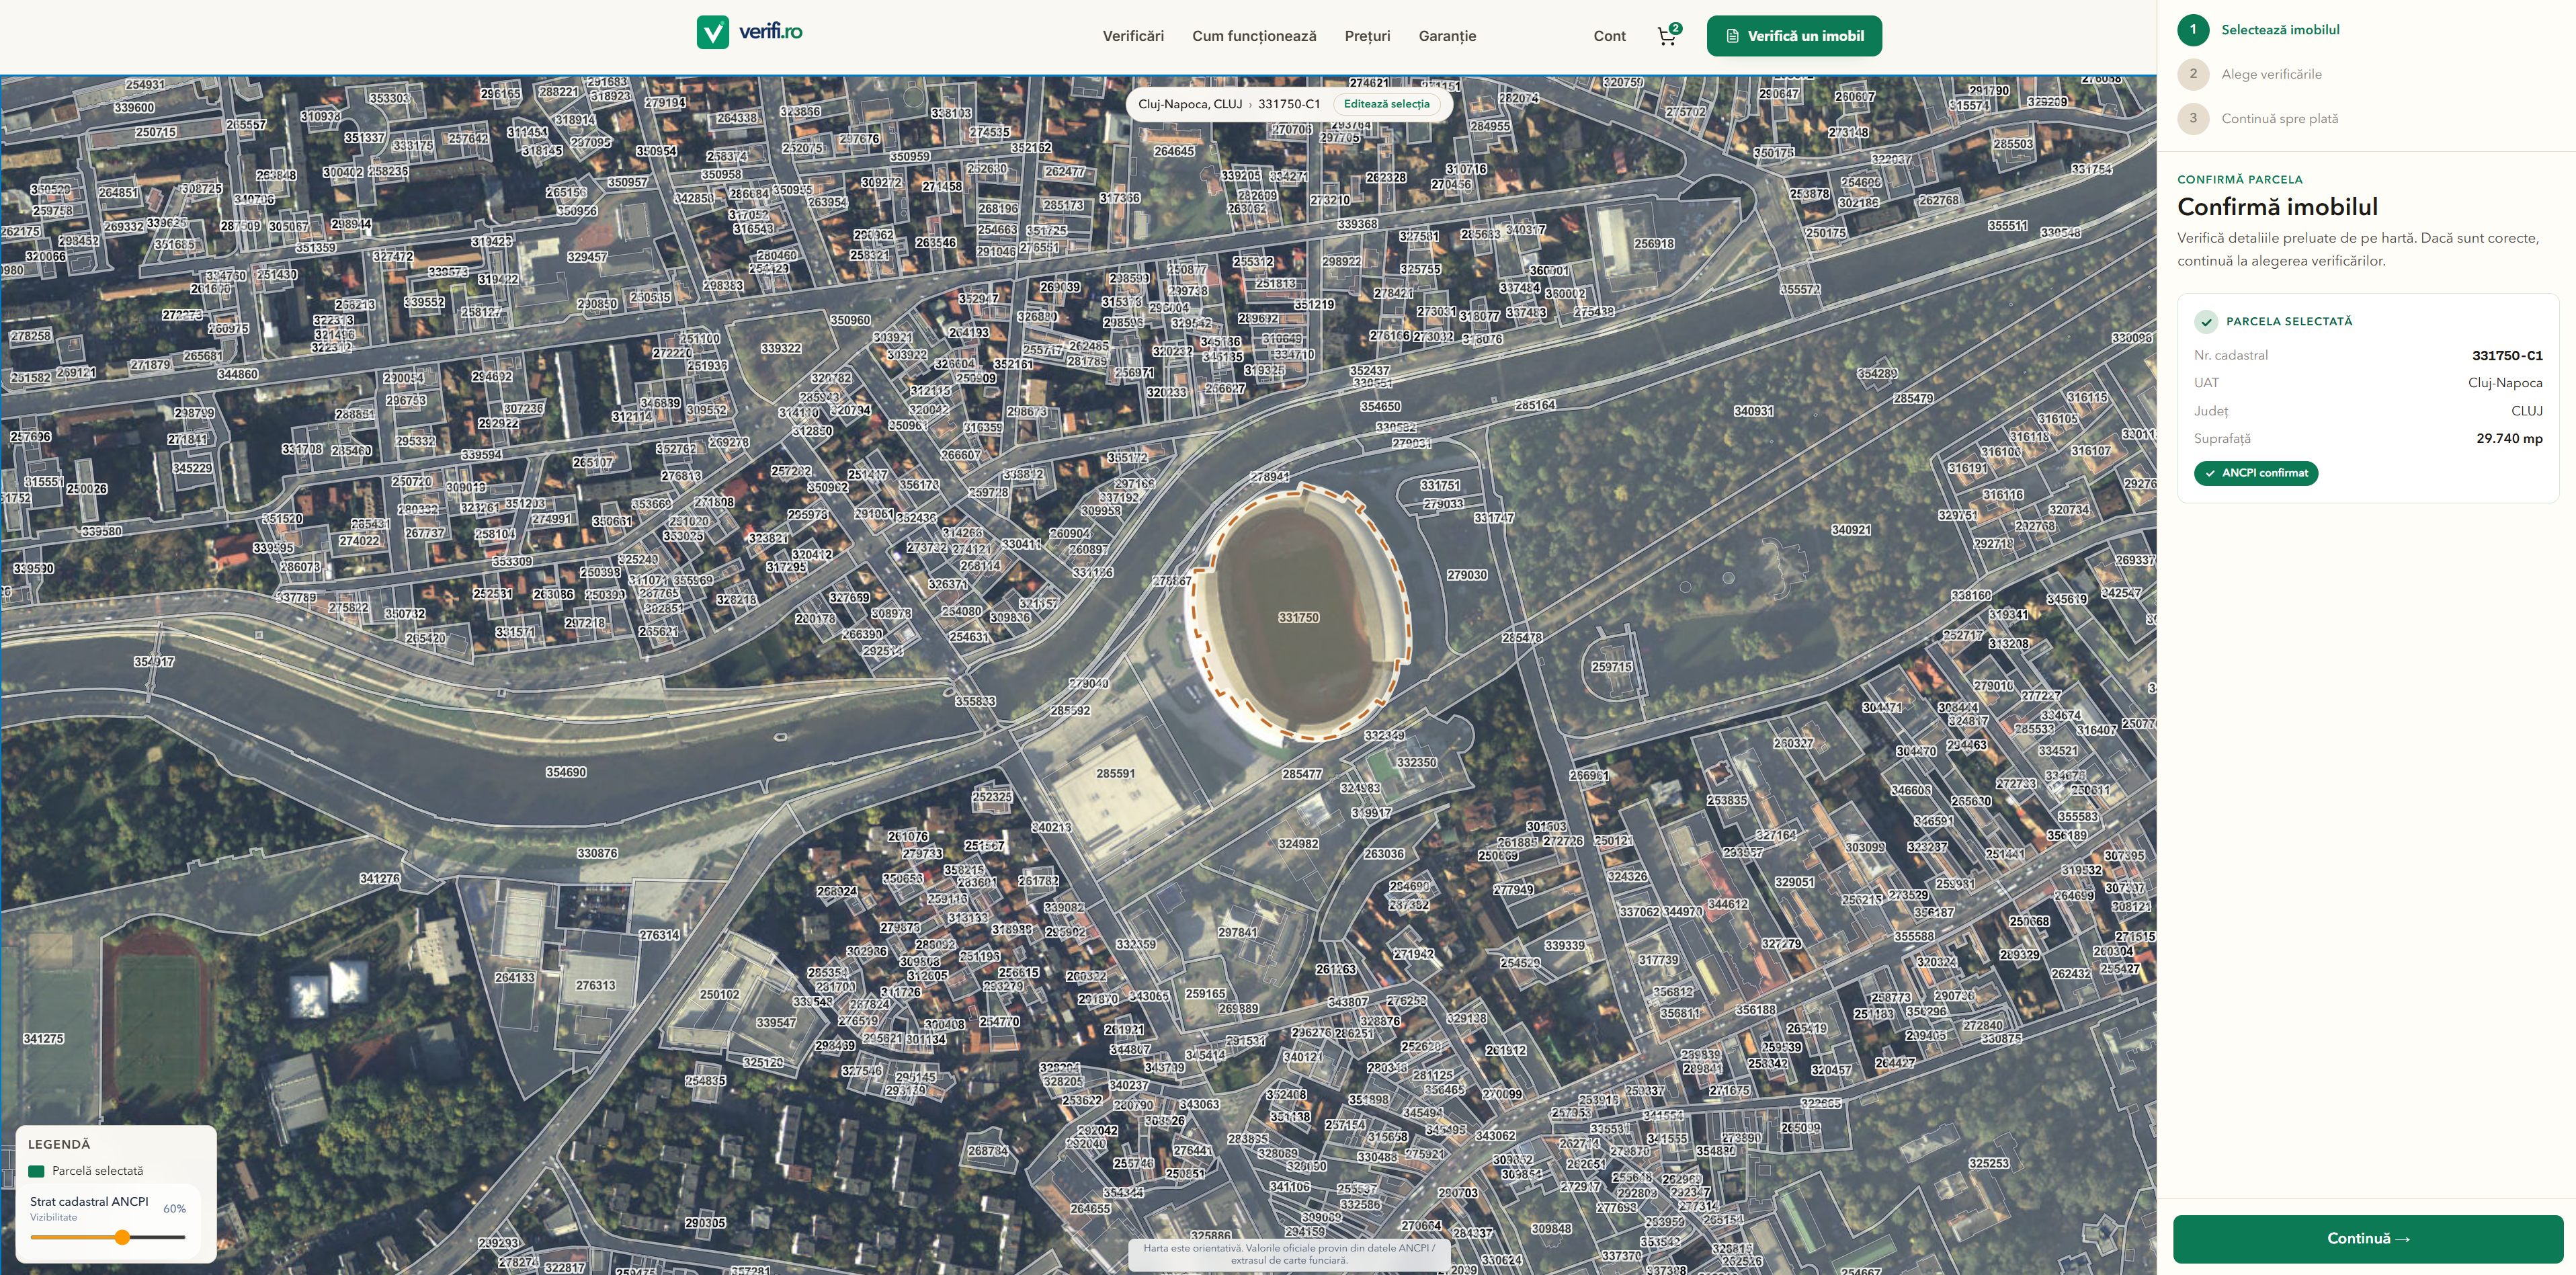
Task: Click the Județ value CLUJ
Action: click(2526, 411)
